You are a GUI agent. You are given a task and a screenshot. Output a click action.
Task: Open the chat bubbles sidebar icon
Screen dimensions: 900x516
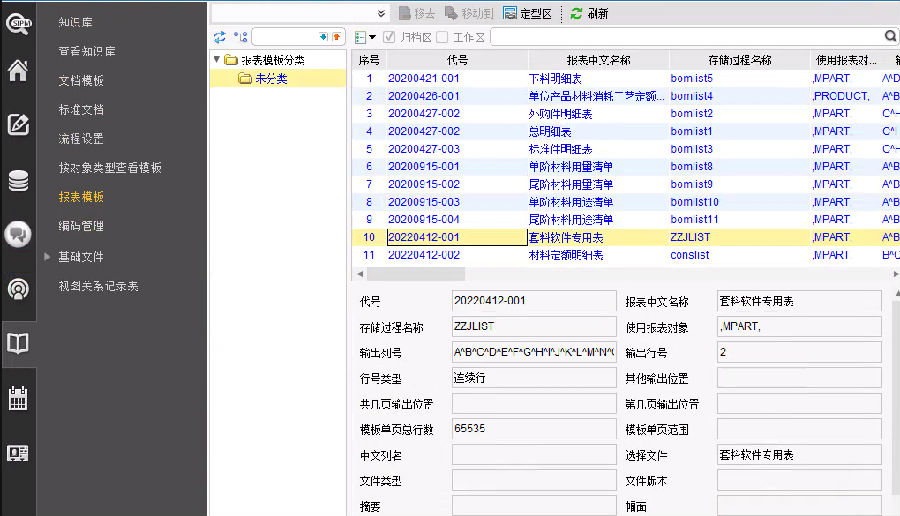(x=18, y=234)
